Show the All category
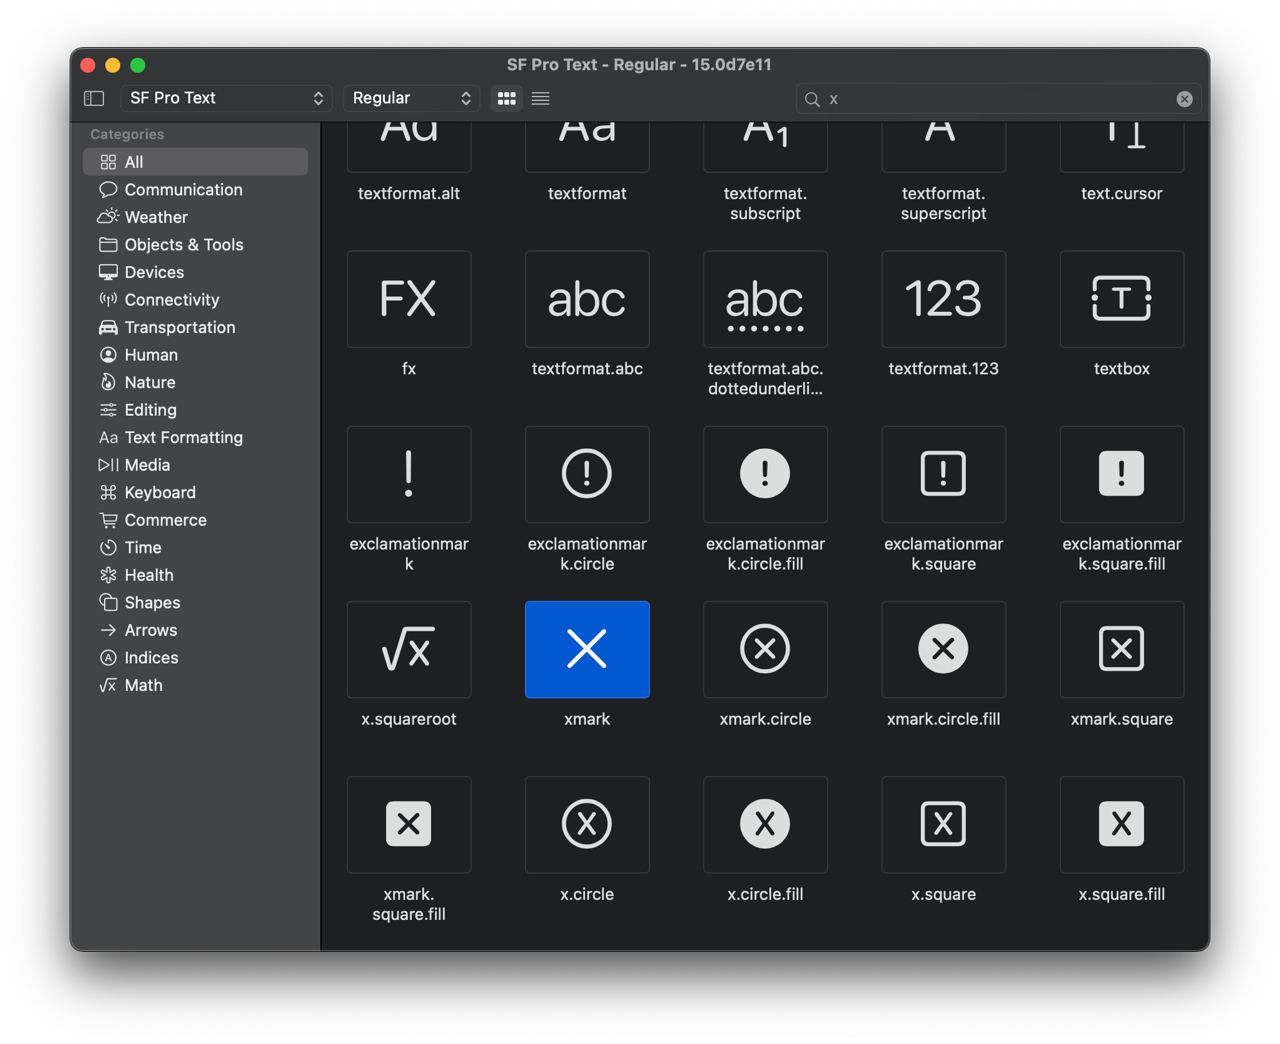The height and width of the screenshot is (1044, 1280). (x=195, y=162)
